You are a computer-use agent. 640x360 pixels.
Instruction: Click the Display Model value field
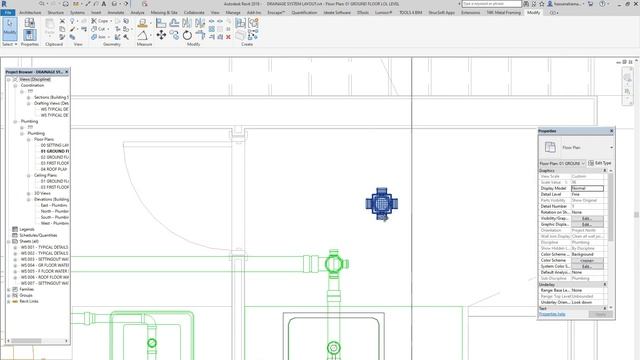(x=587, y=188)
